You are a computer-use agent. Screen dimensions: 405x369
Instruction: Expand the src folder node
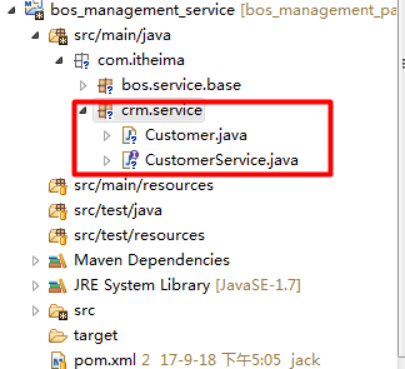tap(35, 311)
